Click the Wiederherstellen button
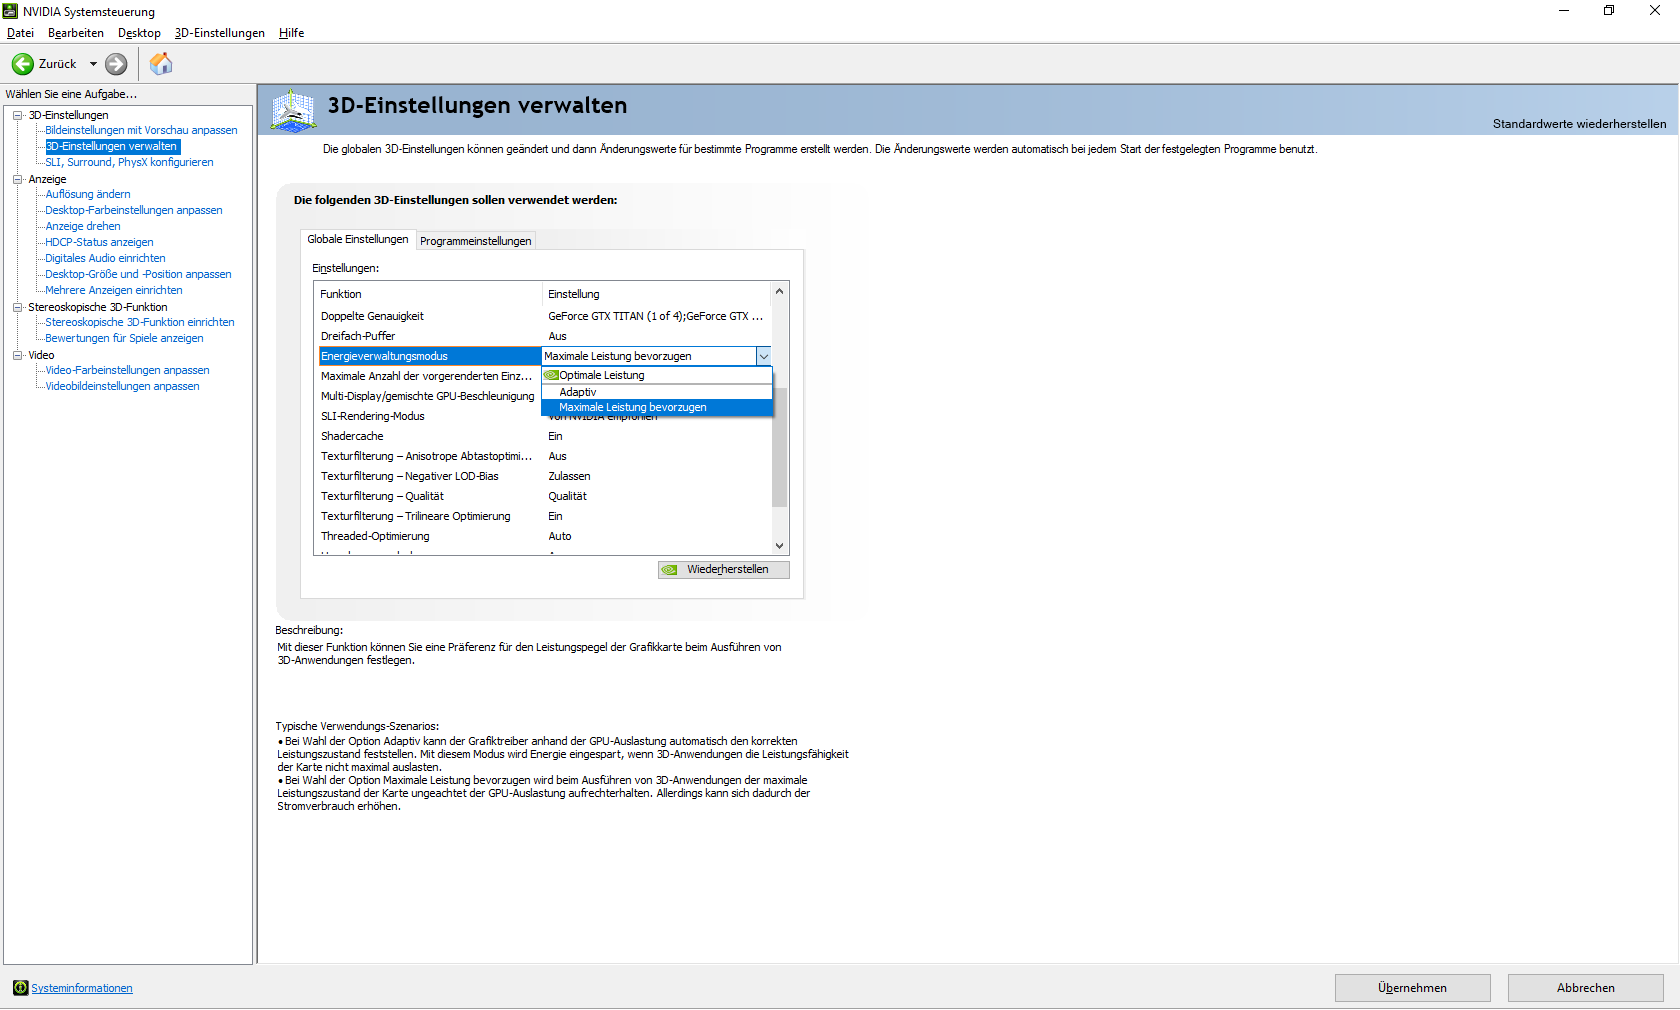Image resolution: width=1680 pixels, height=1010 pixels. pos(724,570)
